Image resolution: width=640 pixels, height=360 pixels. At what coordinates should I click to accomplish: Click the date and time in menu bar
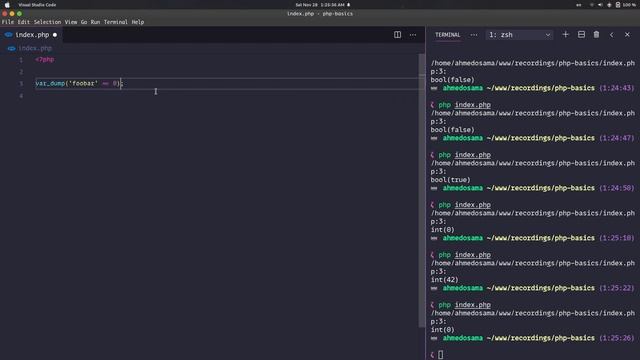pos(320,5)
